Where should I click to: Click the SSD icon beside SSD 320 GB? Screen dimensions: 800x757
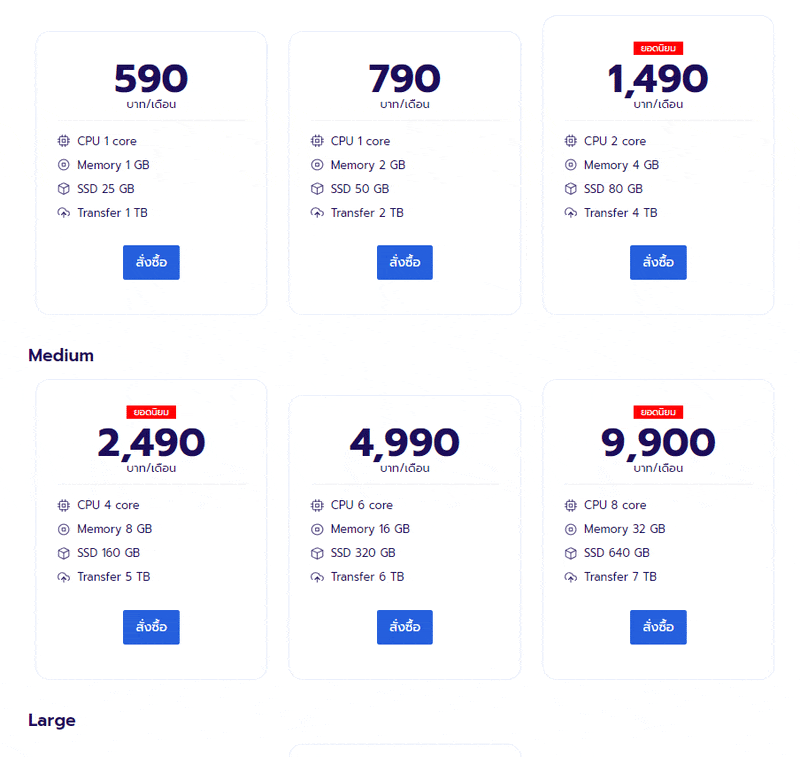point(317,553)
